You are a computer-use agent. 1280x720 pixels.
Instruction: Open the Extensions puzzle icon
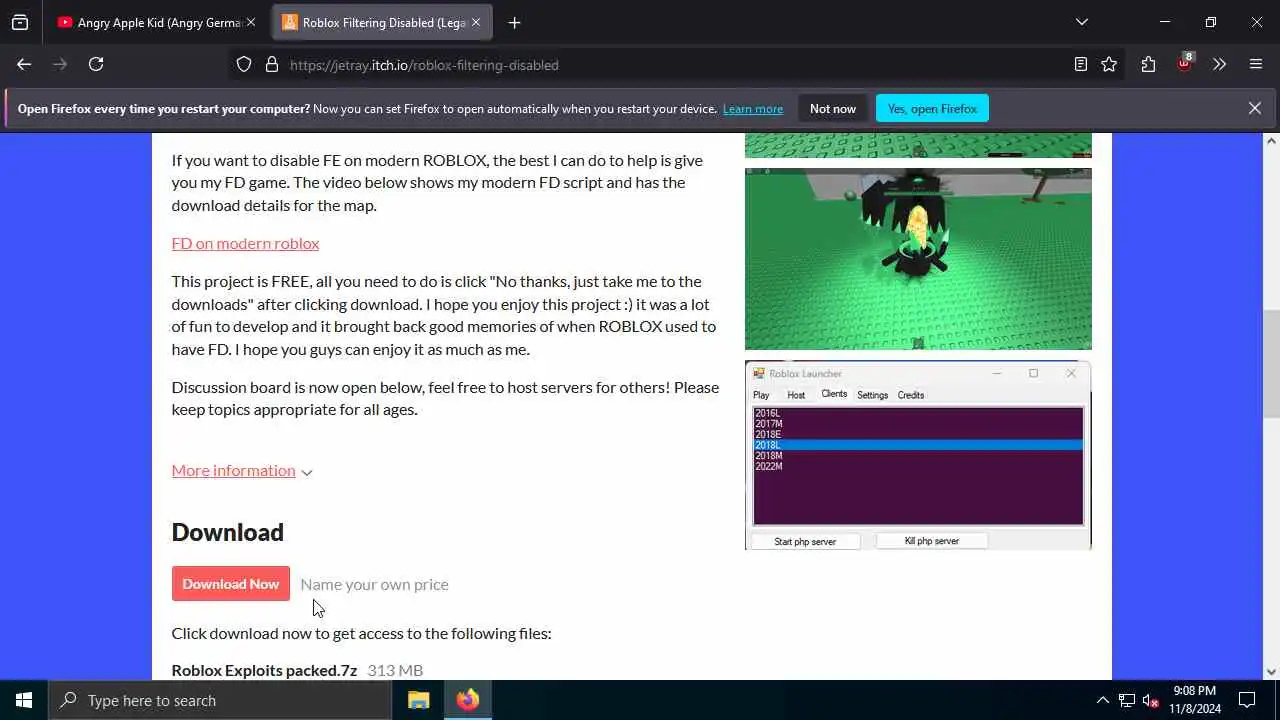click(x=1148, y=65)
